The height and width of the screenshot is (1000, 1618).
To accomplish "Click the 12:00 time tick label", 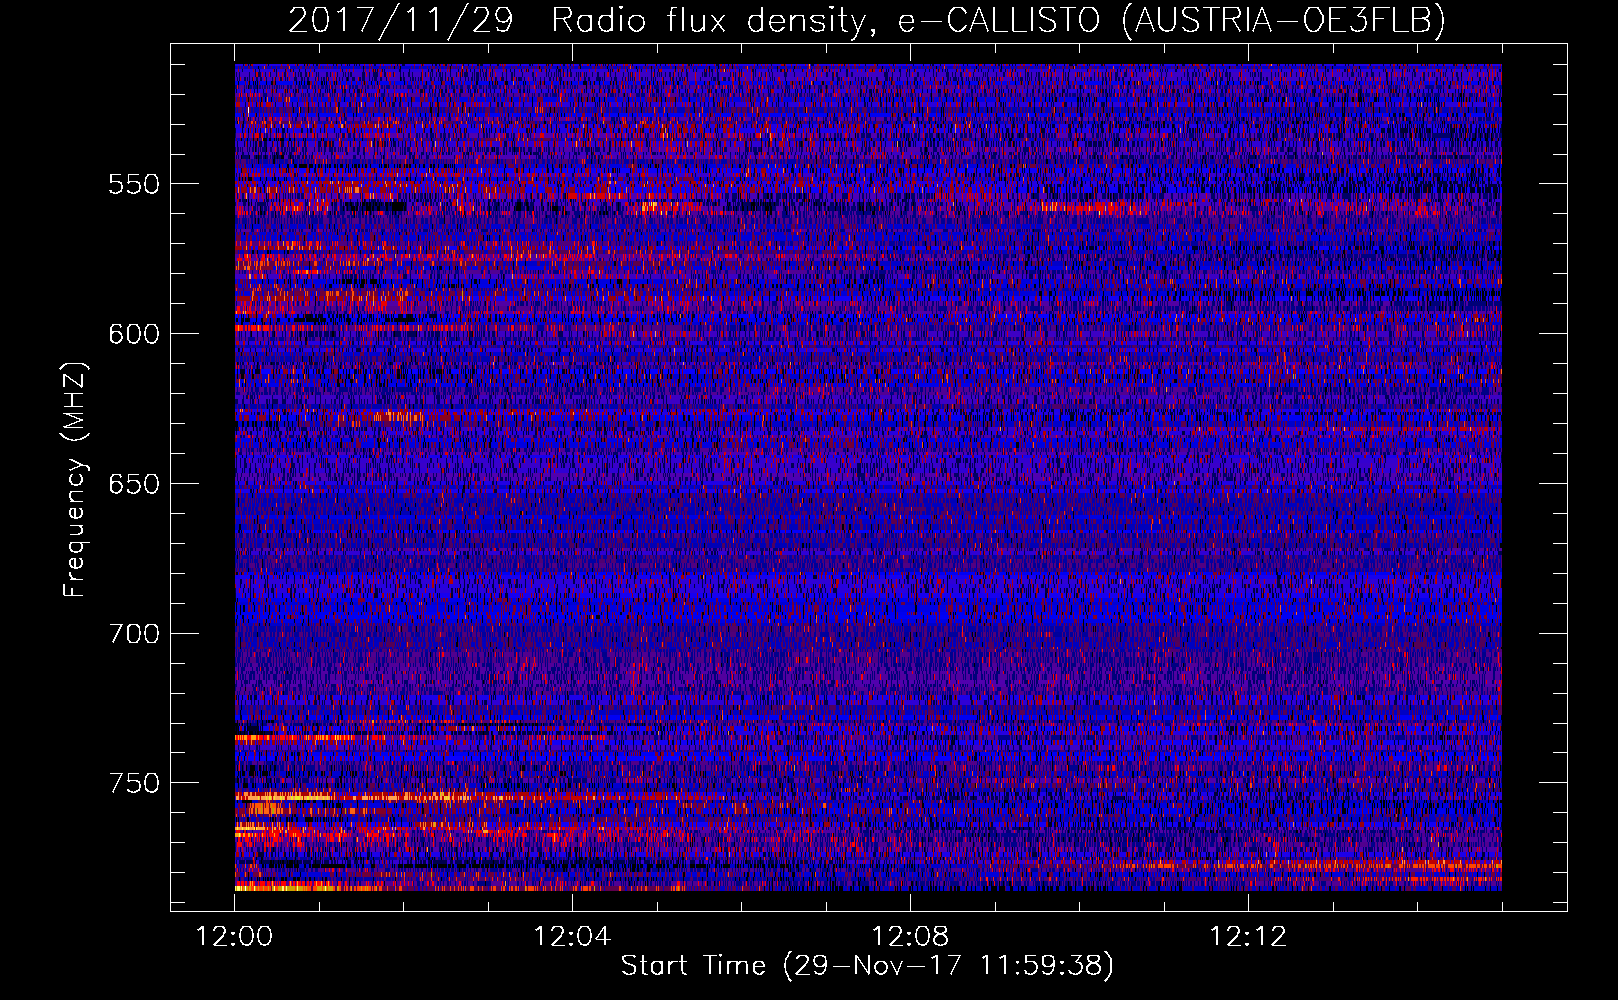I will (x=234, y=937).
